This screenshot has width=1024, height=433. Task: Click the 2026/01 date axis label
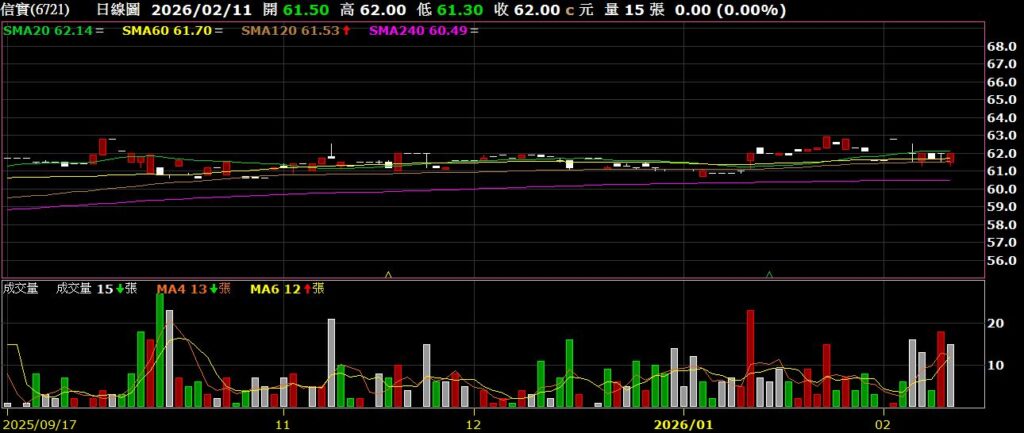coord(683,423)
